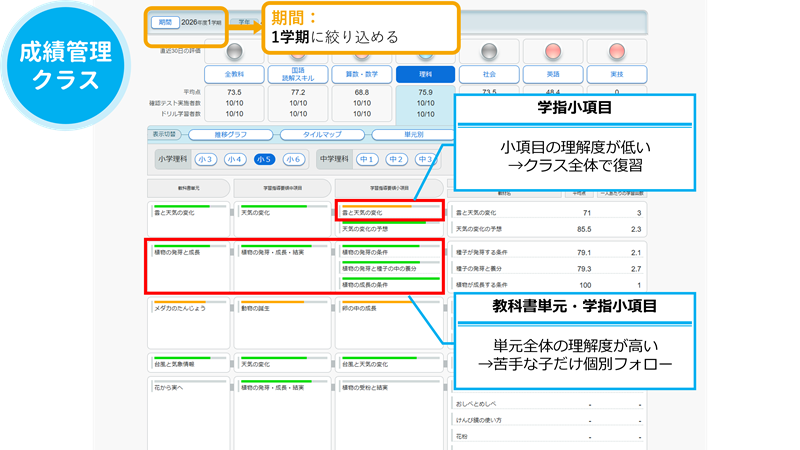Open the メダカのたんじょう textbook unit card
The image size is (800, 450).
[x=189, y=323]
